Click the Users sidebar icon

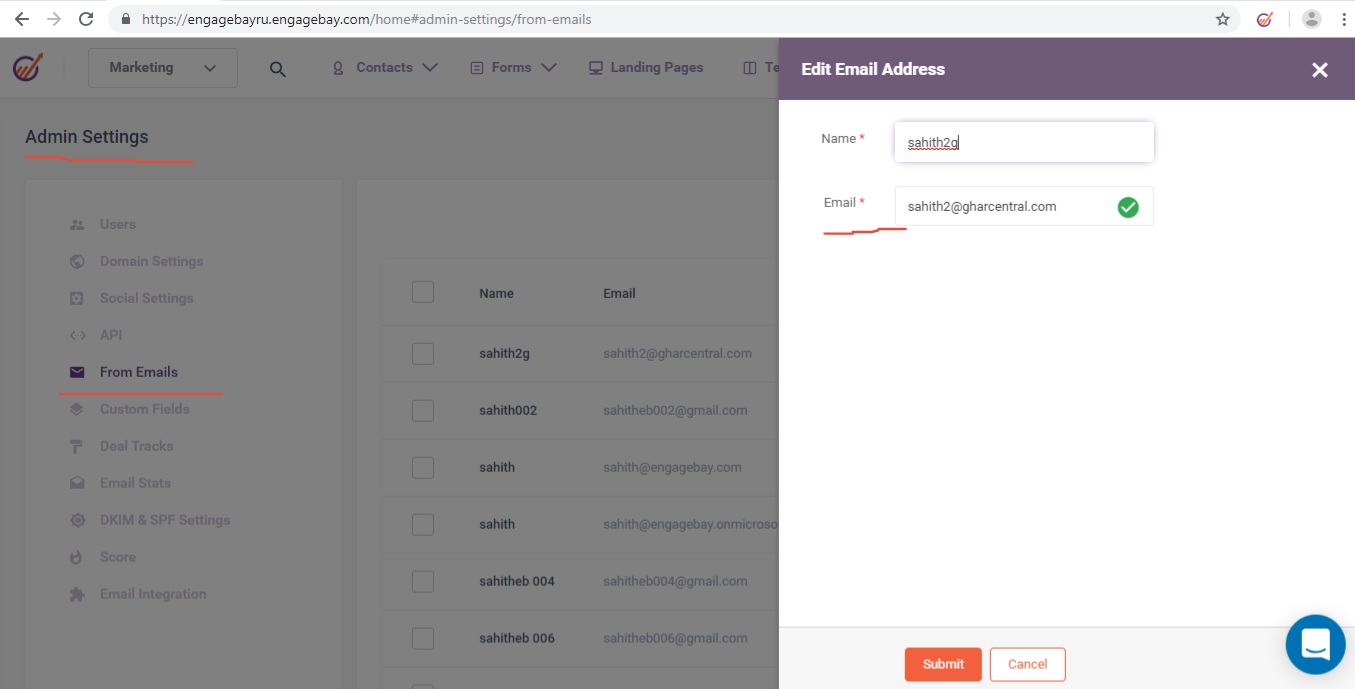77,225
